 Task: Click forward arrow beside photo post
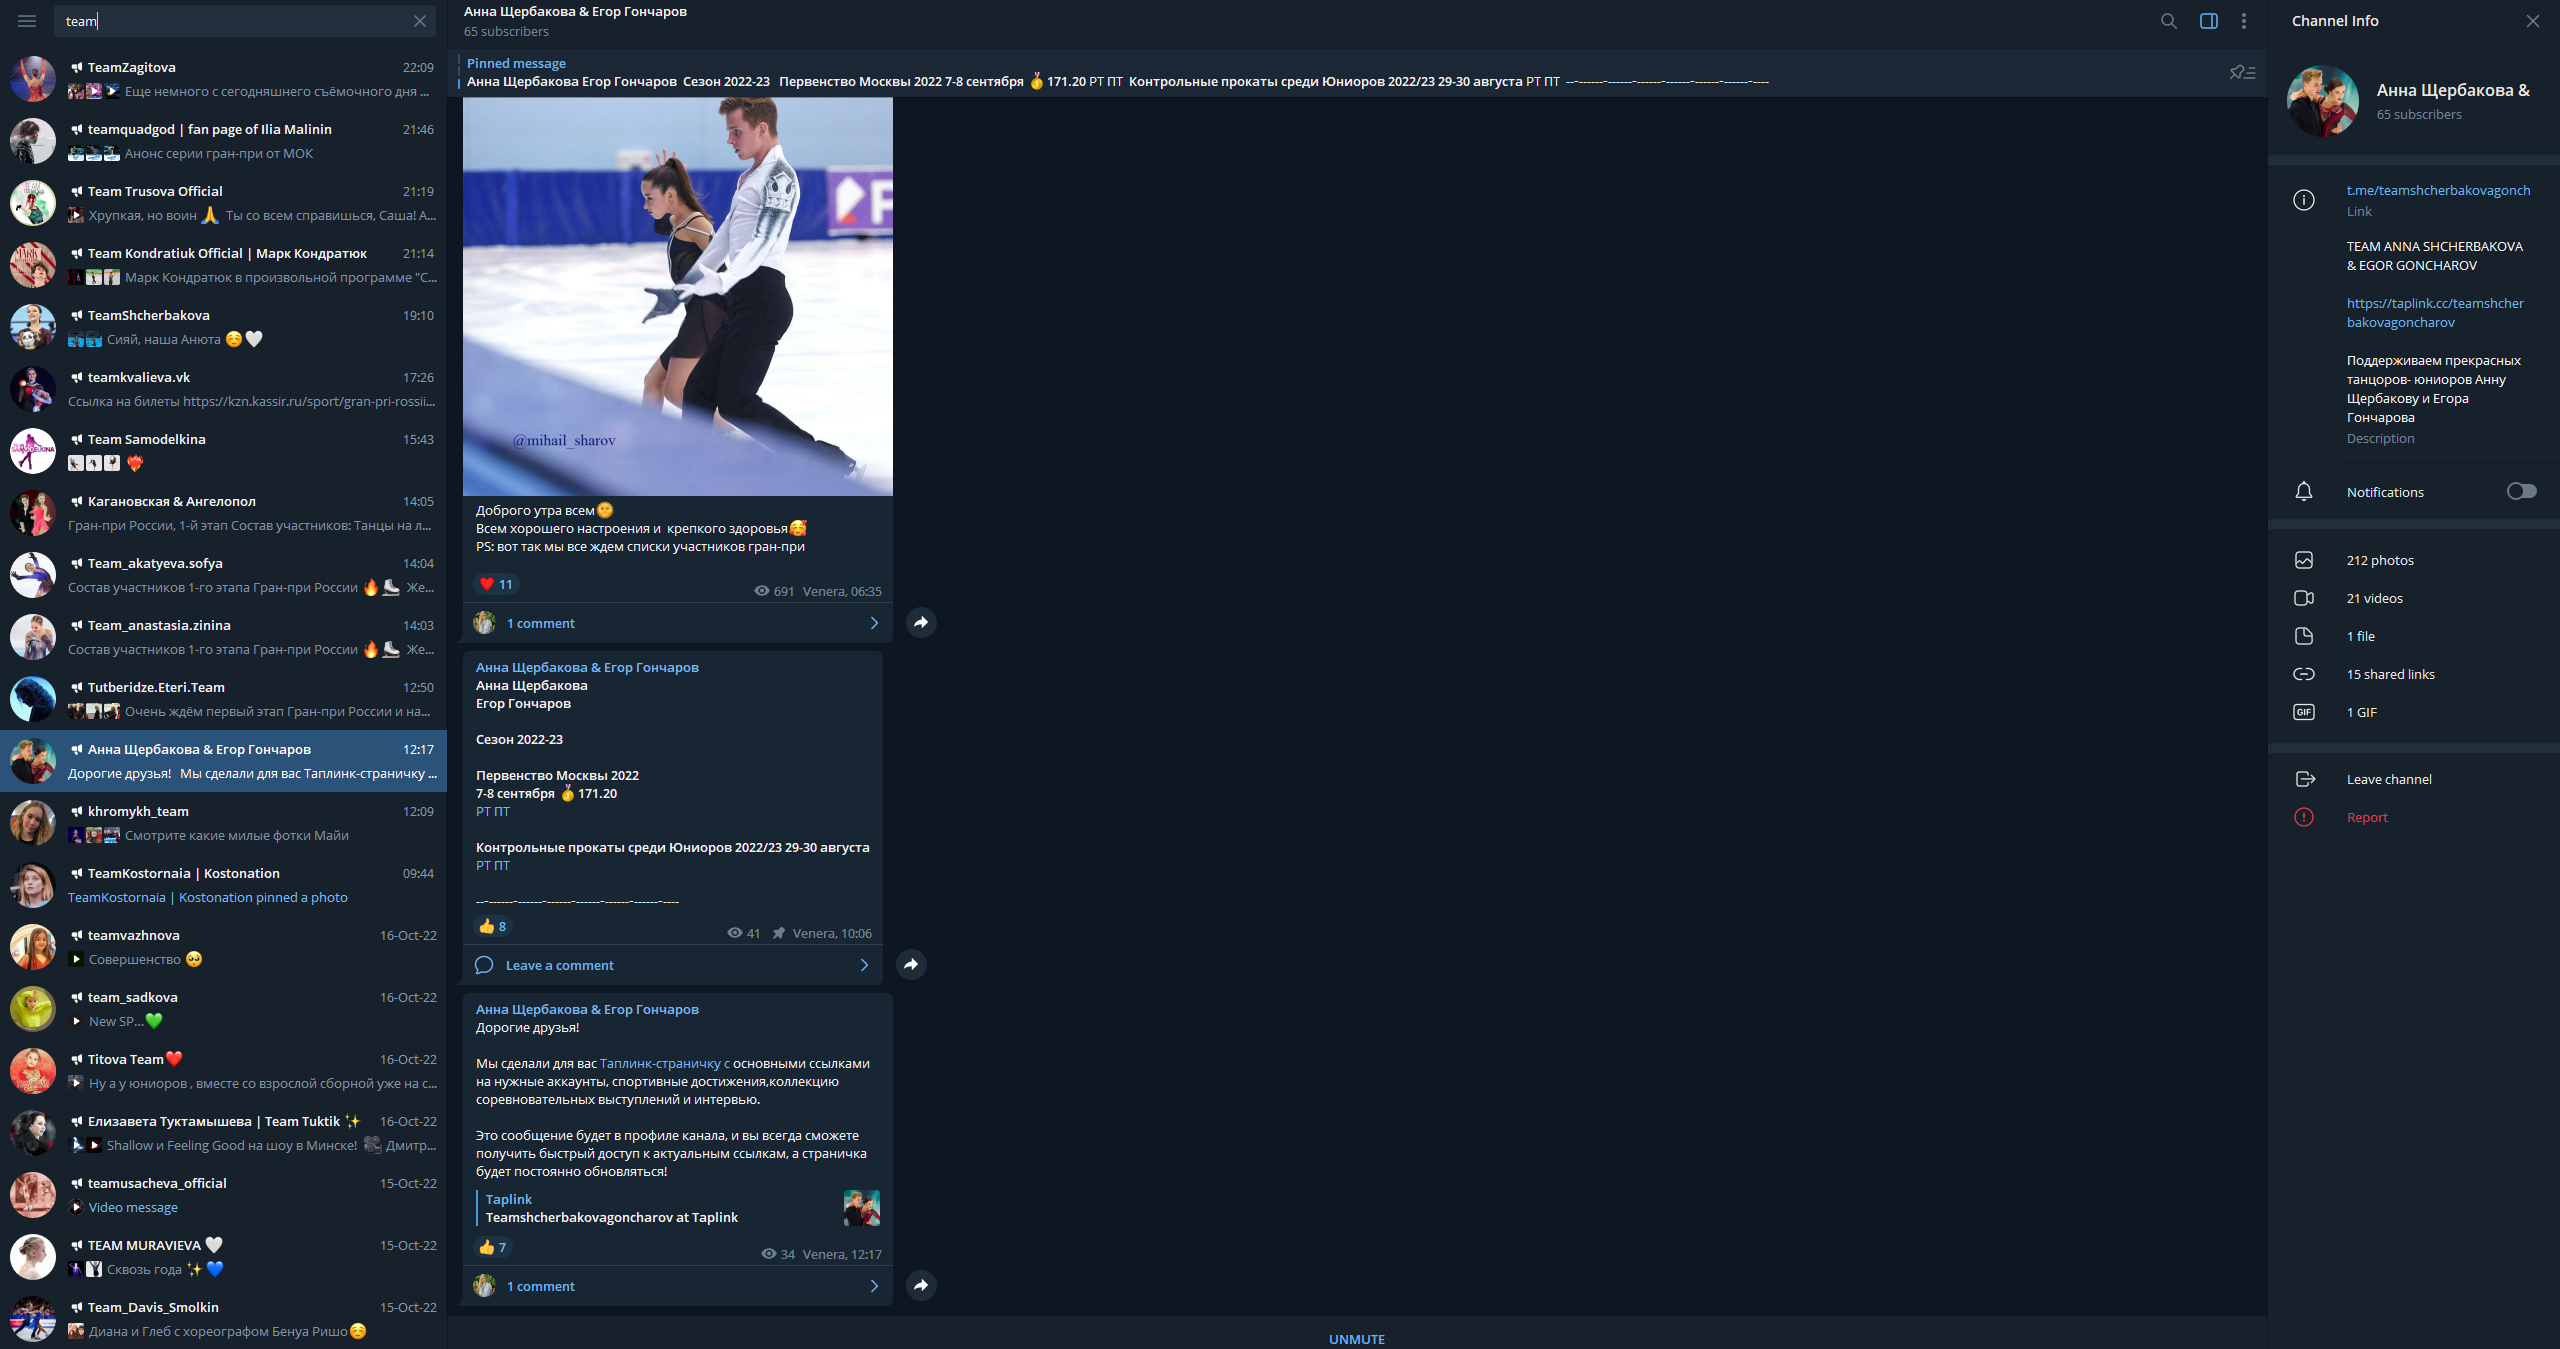[x=920, y=623]
